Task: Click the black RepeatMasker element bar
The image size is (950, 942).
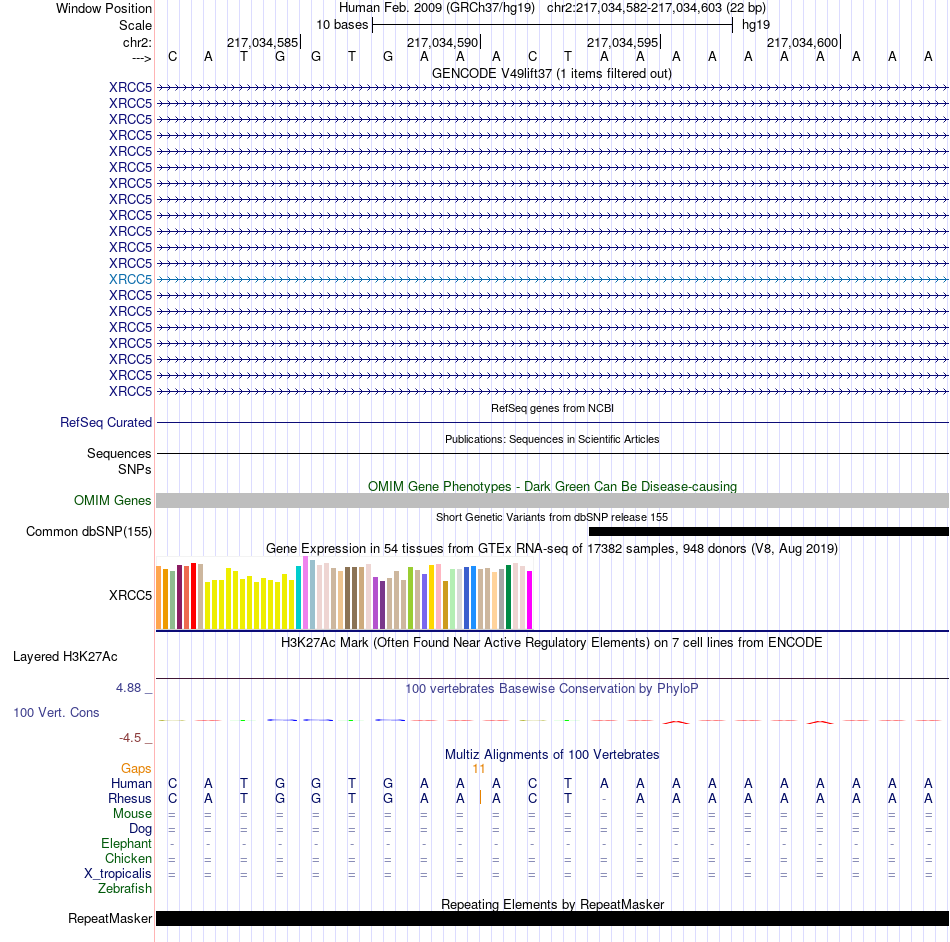Action: (552, 918)
